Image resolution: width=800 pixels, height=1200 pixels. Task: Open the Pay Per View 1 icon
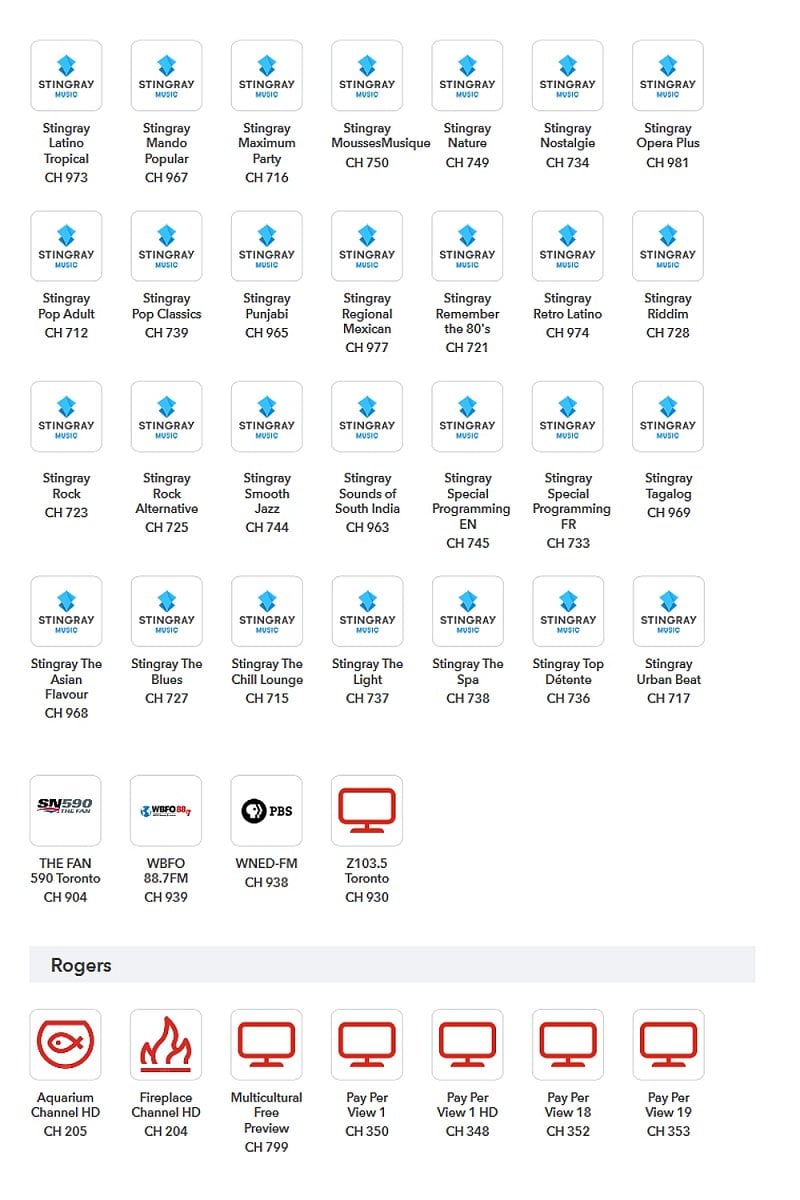click(367, 1044)
